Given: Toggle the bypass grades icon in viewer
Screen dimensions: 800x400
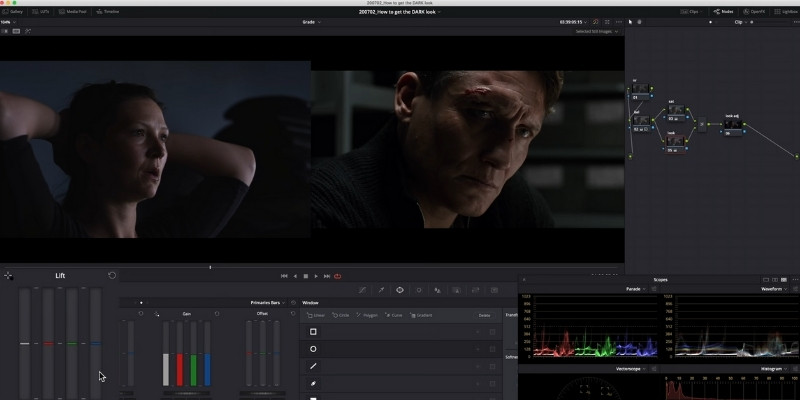Looking at the screenshot, I should click(x=595, y=22).
